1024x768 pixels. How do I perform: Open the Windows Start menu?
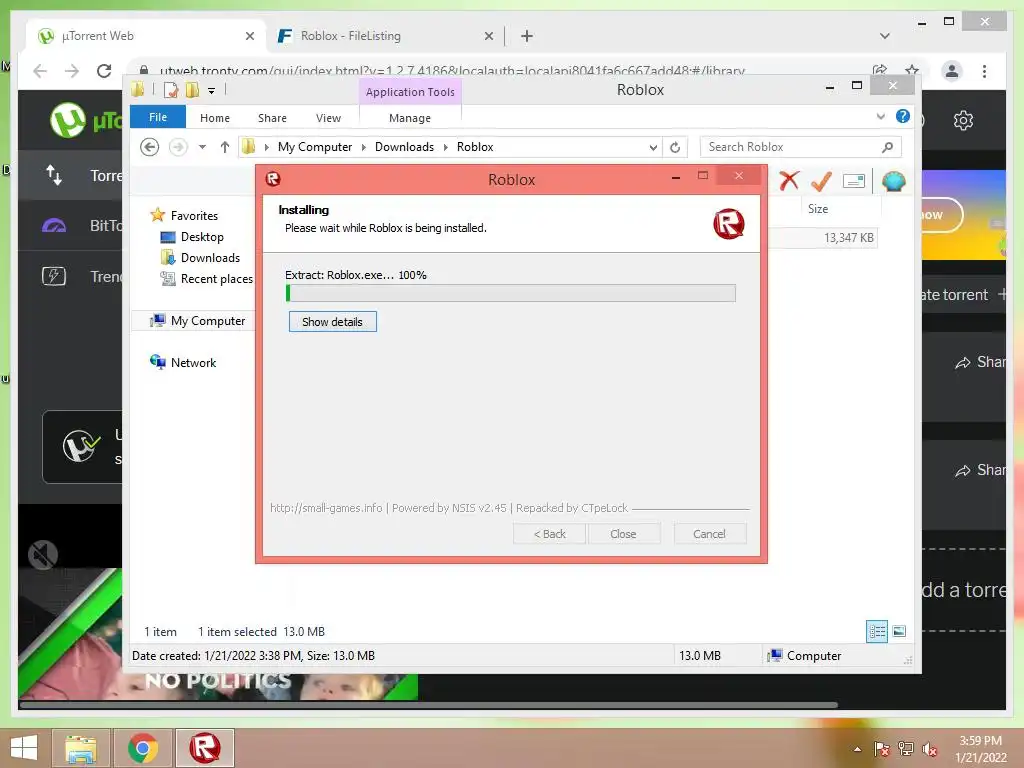[24, 748]
